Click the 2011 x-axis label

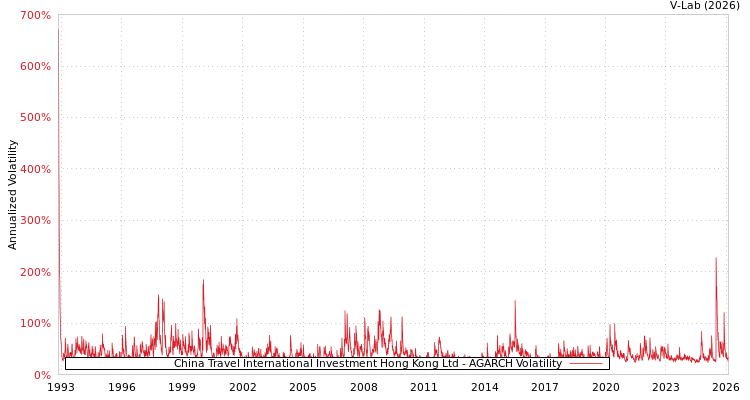(424, 387)
